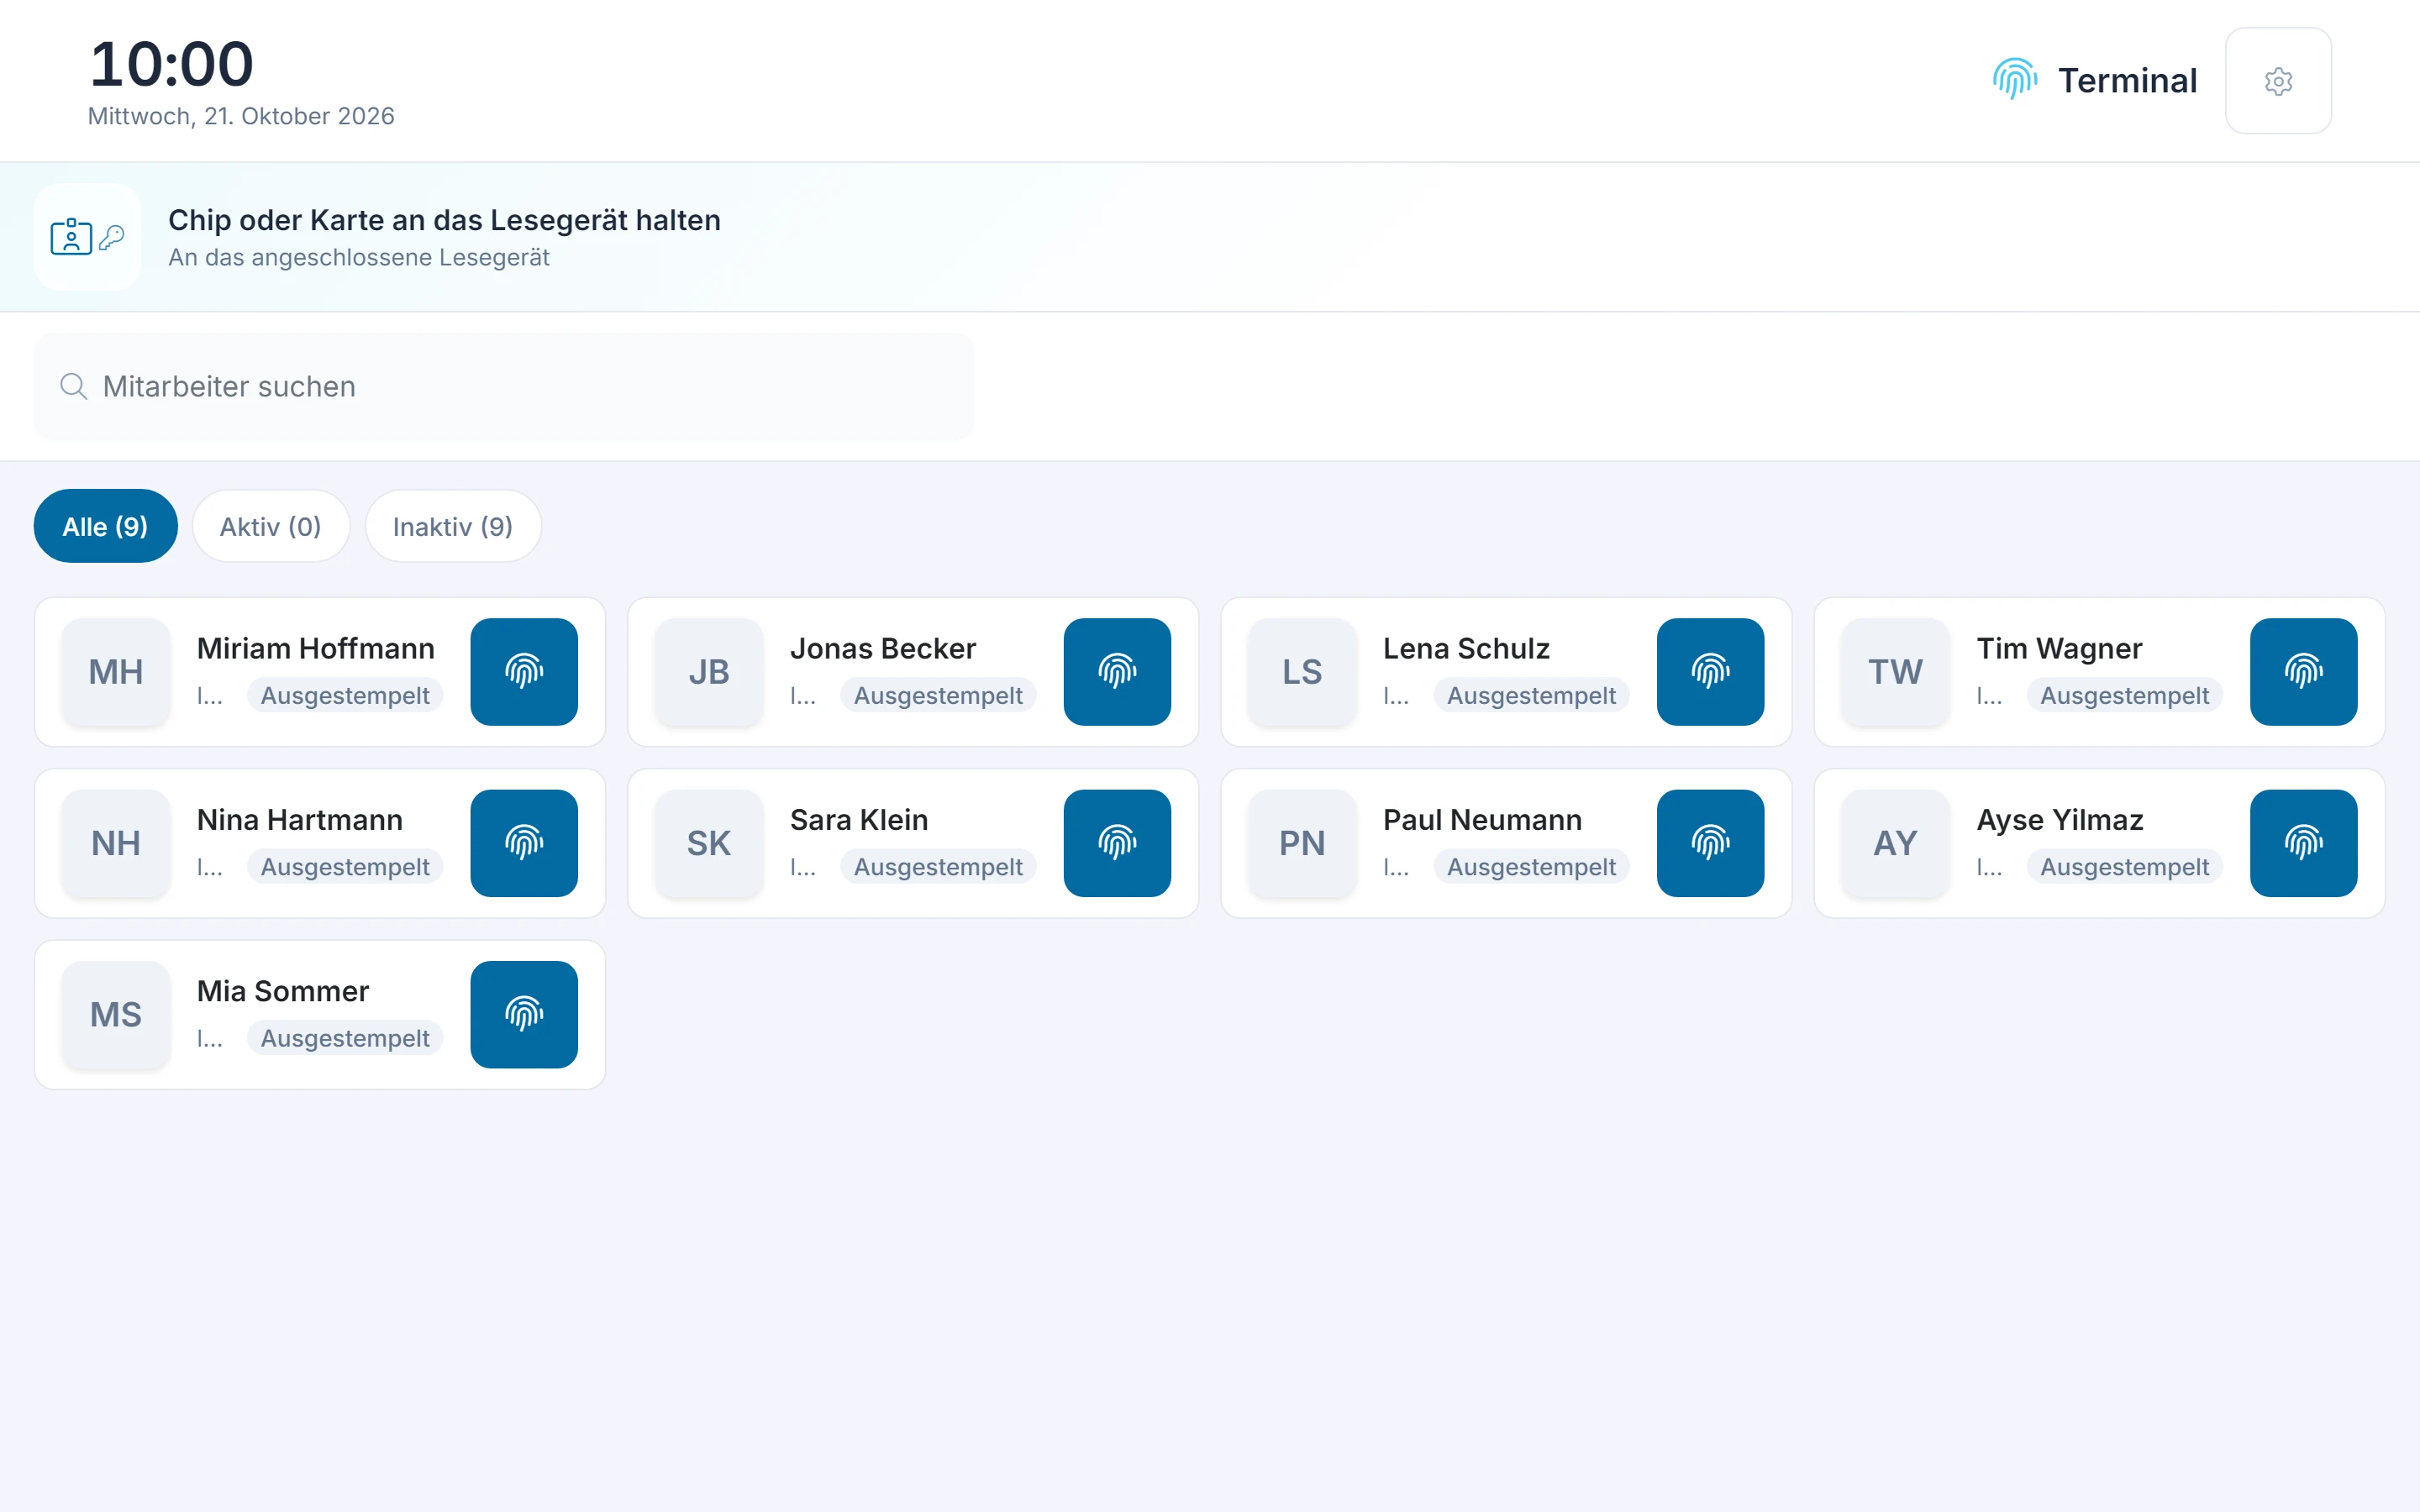Show the Inaktiv (9) filter
This screenshot has height=1512, width=2420.
point(453,526)
